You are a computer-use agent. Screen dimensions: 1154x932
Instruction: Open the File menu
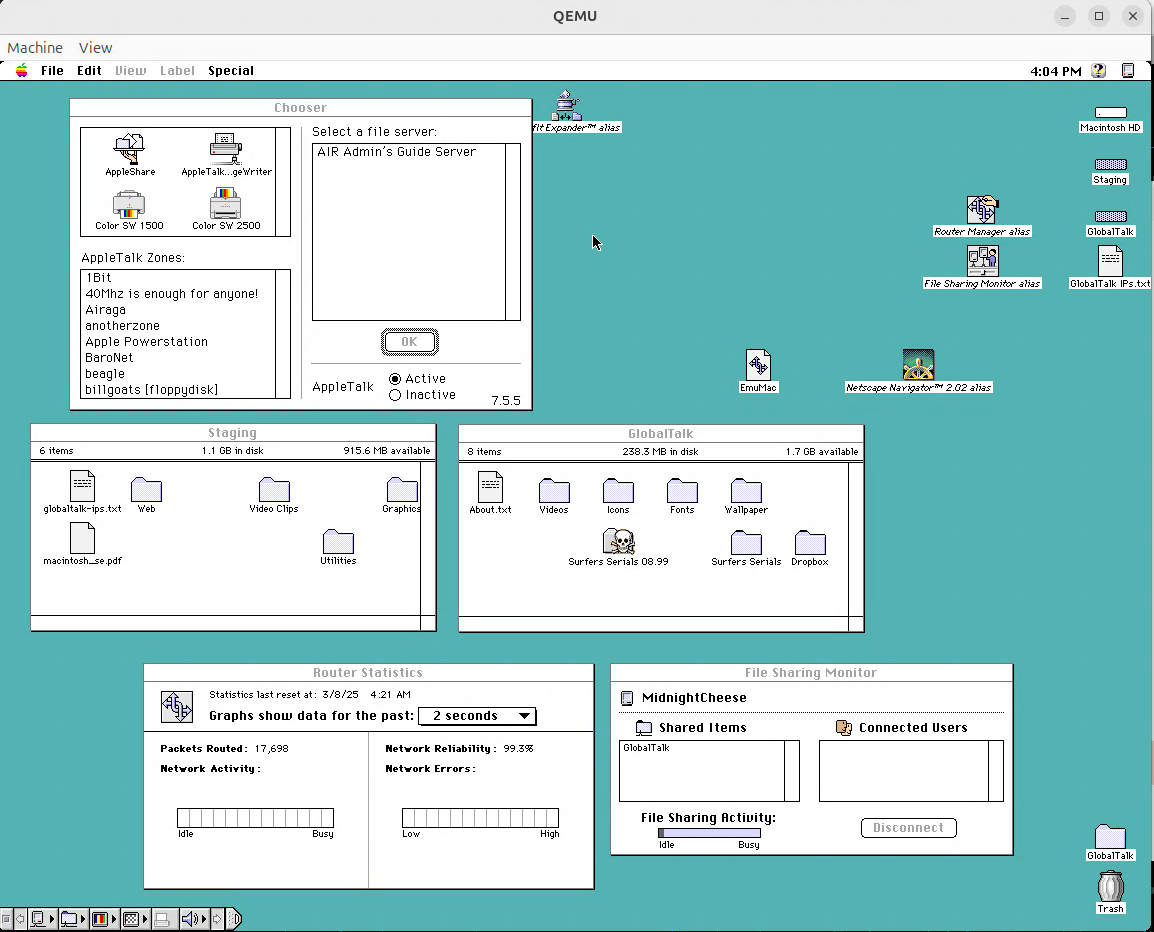(52, 71)
